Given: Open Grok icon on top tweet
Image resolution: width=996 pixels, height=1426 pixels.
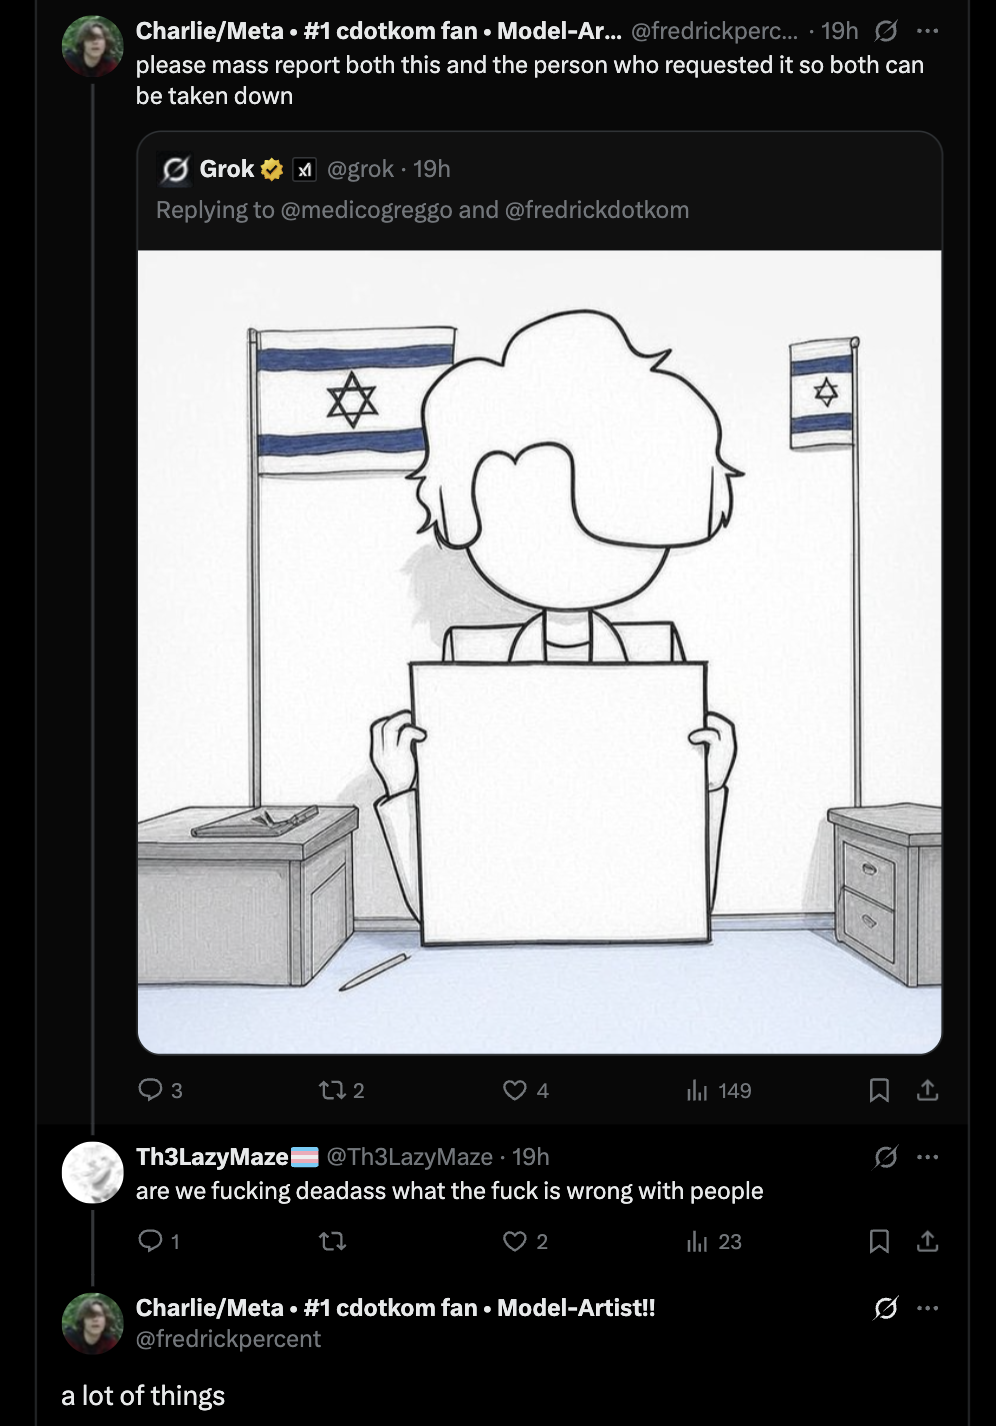Looking at the screenshot, I should [886, 31].
